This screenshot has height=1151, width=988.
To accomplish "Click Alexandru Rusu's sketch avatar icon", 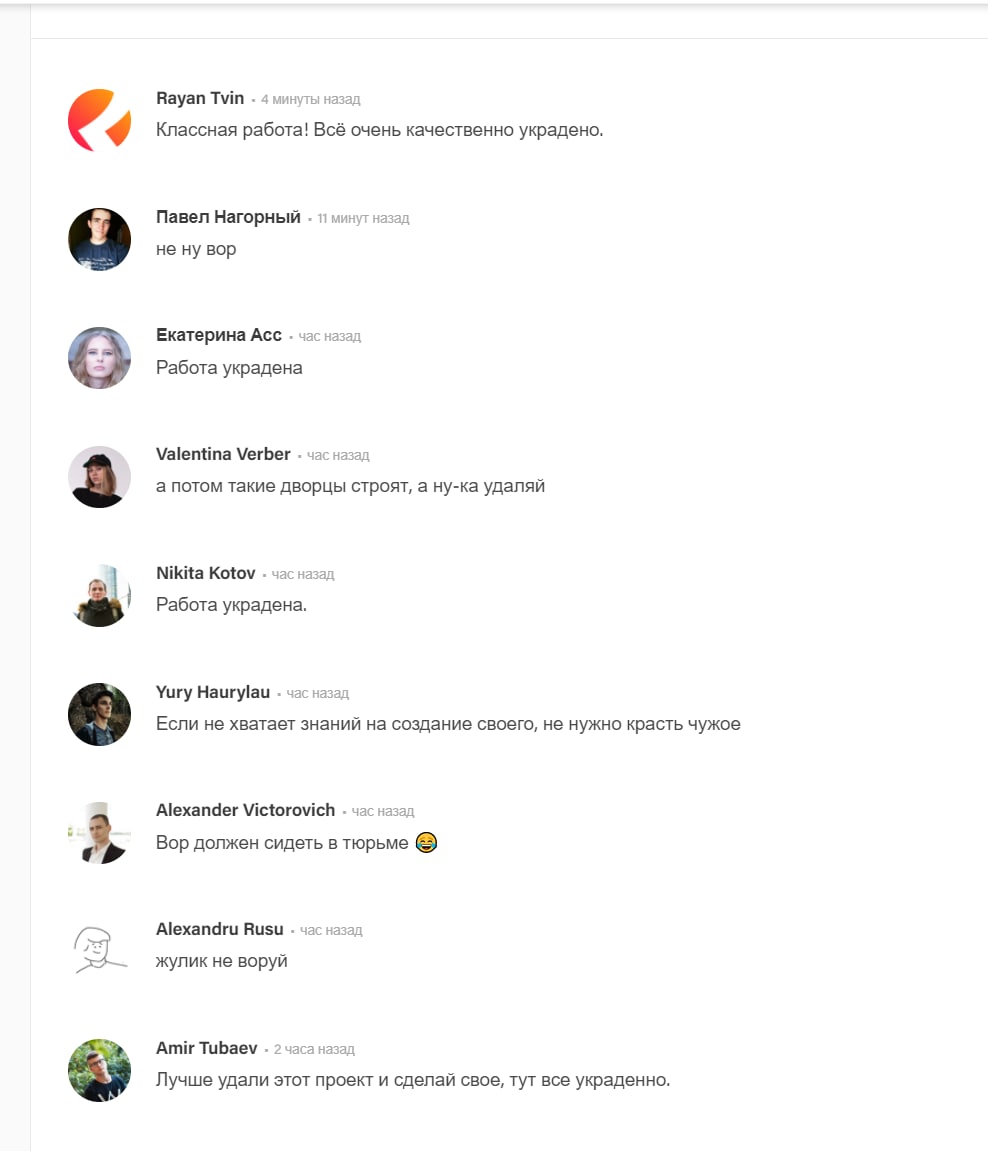I will 99,951.
